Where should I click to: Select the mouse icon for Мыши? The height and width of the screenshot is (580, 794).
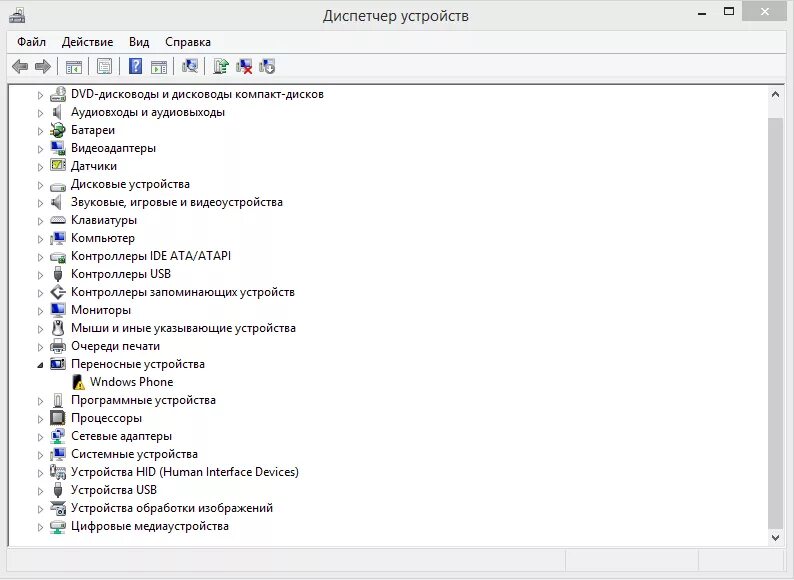coord(58,328)
